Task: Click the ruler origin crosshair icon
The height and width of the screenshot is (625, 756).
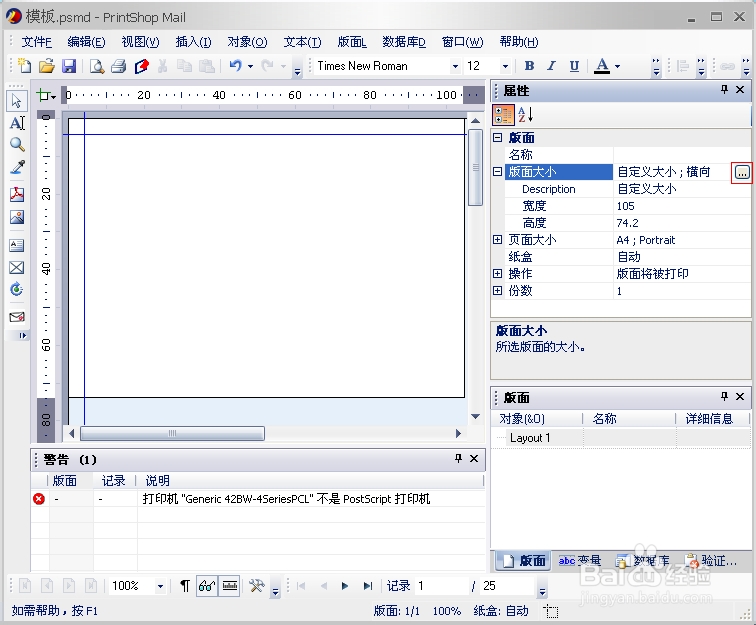Action: (x=46, y=95)
